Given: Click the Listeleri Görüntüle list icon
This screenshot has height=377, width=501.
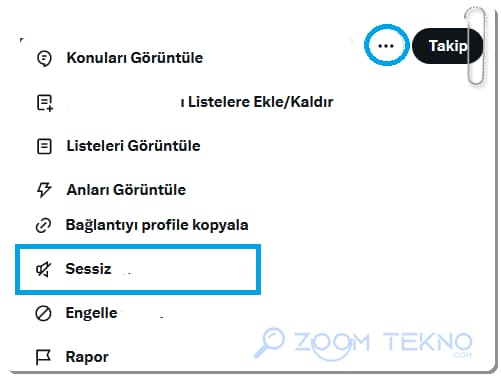Looking at the screenshot, I should point(44,146).
